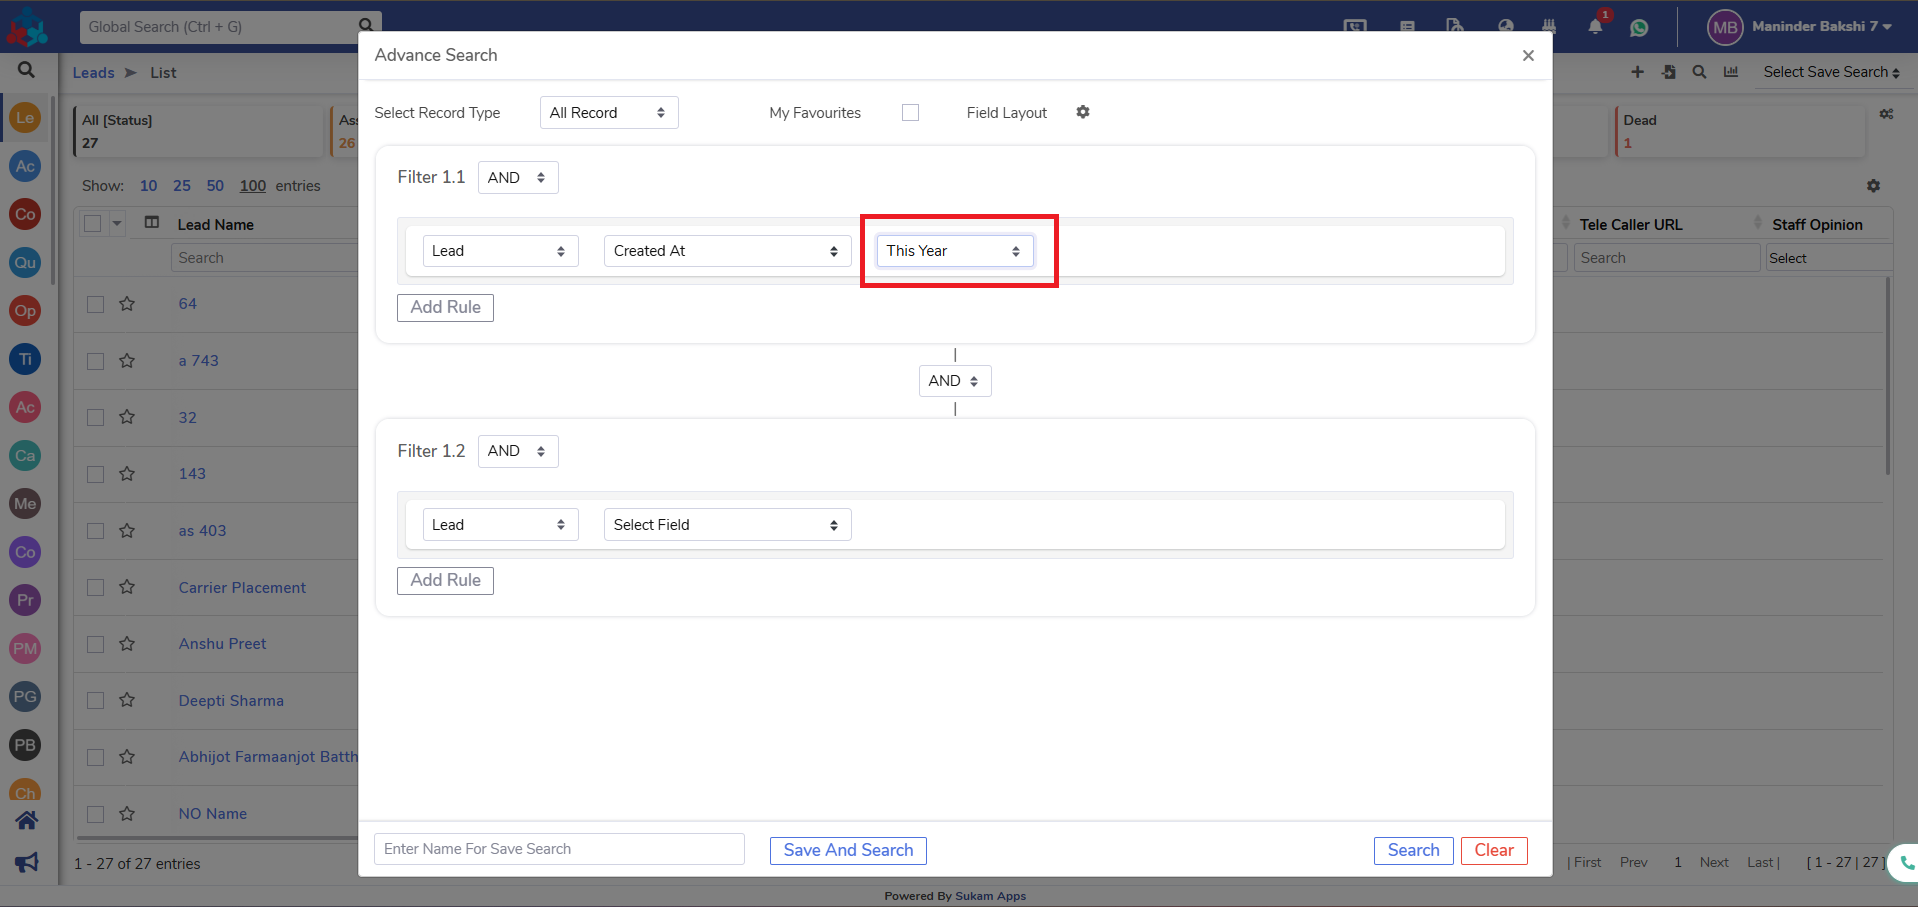Click the import file icon

(x=1669, y=72)
